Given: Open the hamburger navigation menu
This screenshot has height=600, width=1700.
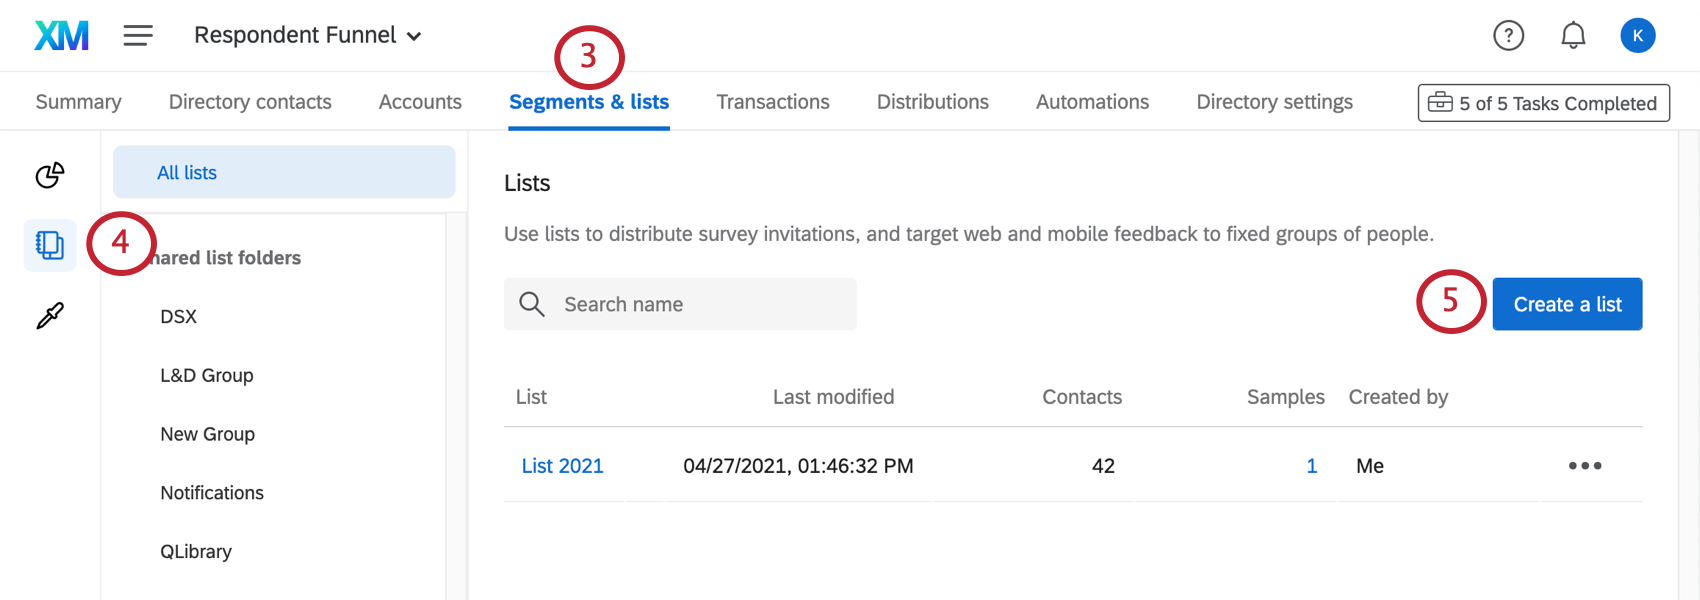Looking at the screenshot, I should point(138,36).
